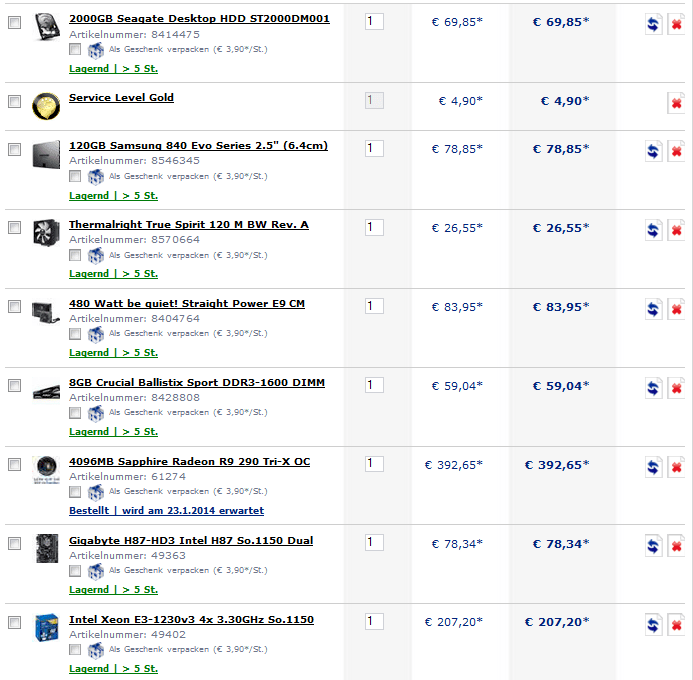Remove the Seagate Desktop HDD from cart

click(x=676, y=24)
